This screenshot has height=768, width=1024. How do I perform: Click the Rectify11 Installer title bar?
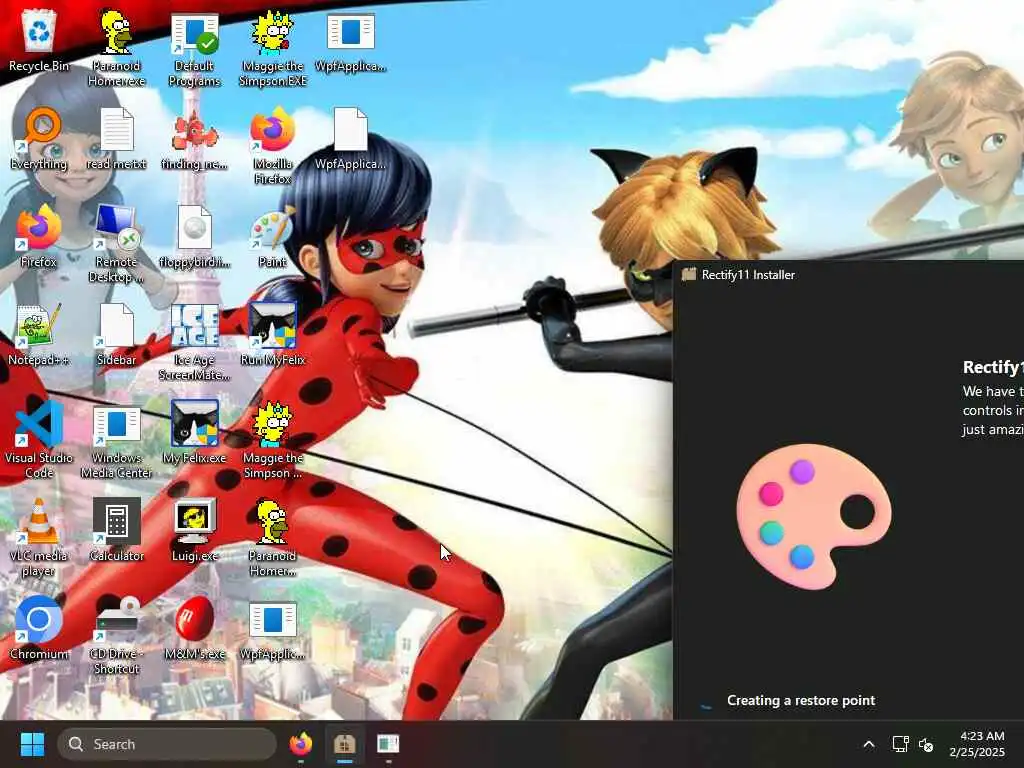(848, 274)
